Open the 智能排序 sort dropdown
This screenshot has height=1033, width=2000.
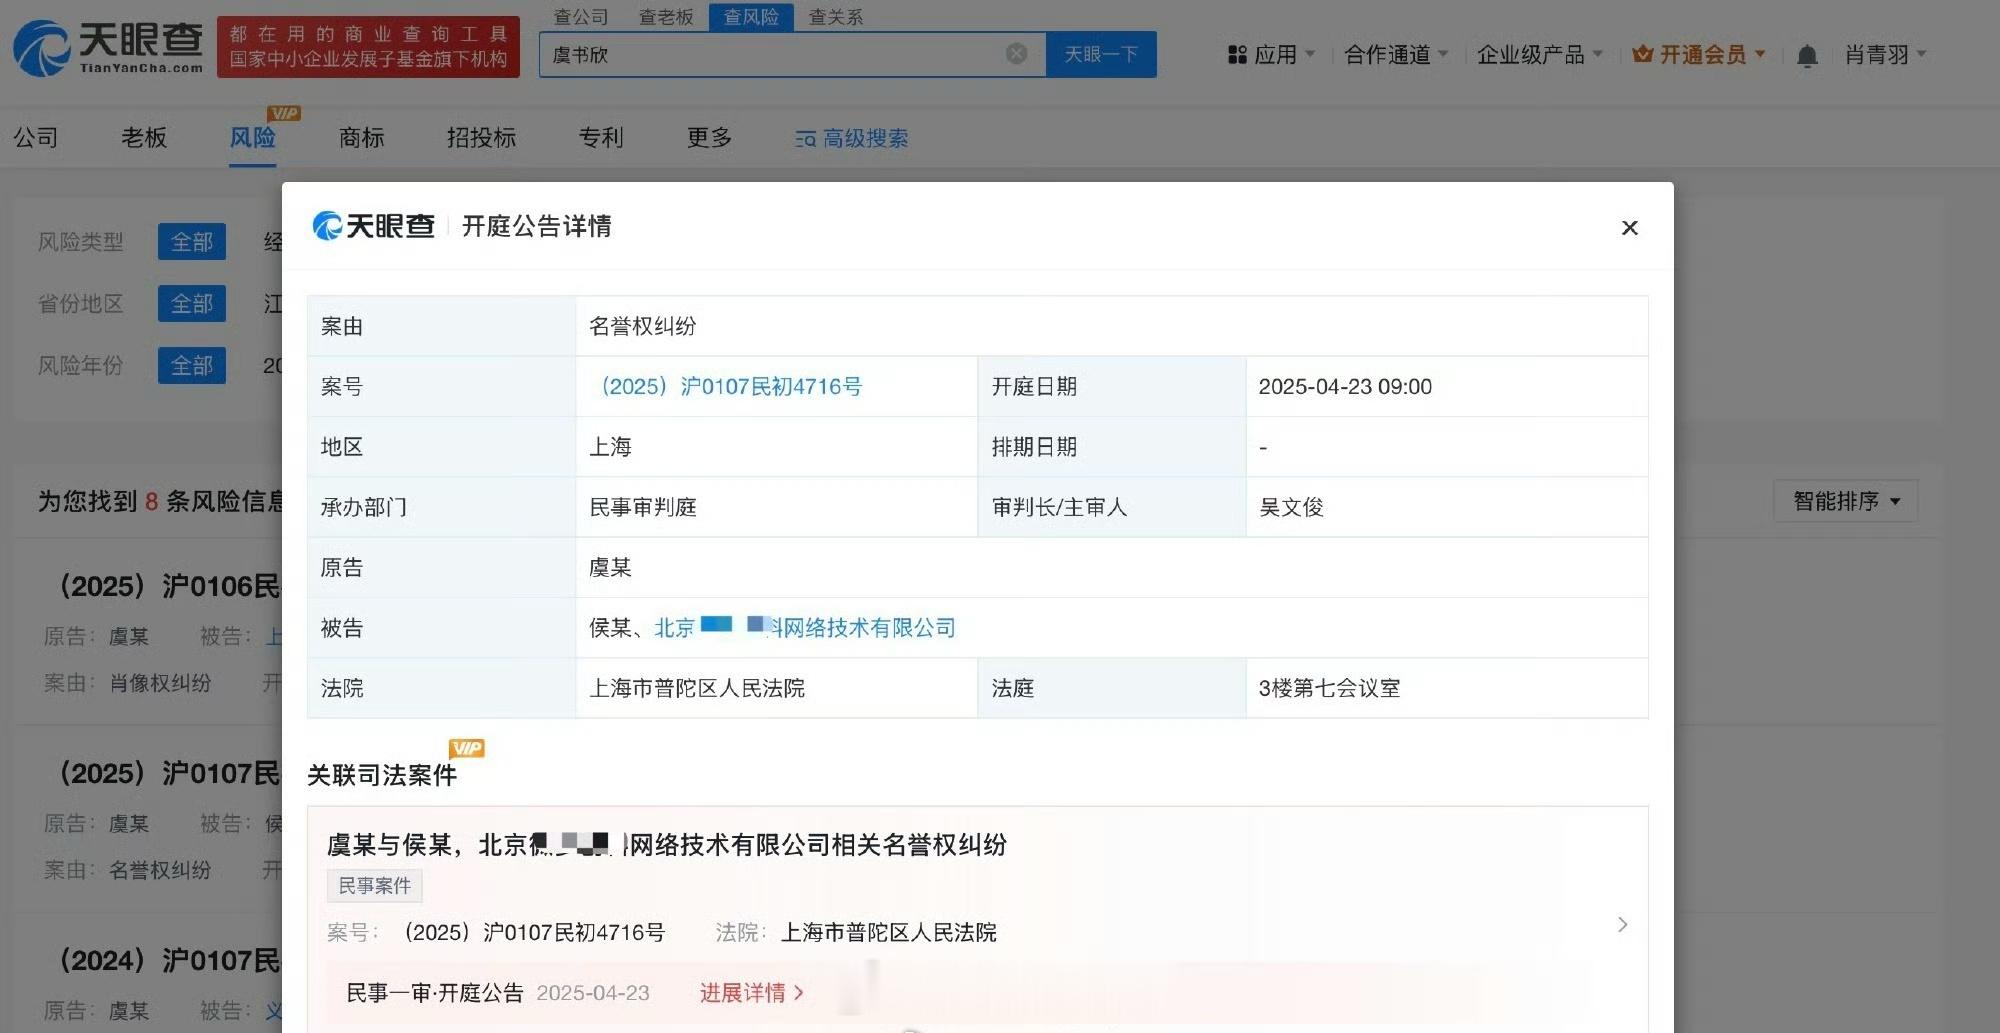1846,501
